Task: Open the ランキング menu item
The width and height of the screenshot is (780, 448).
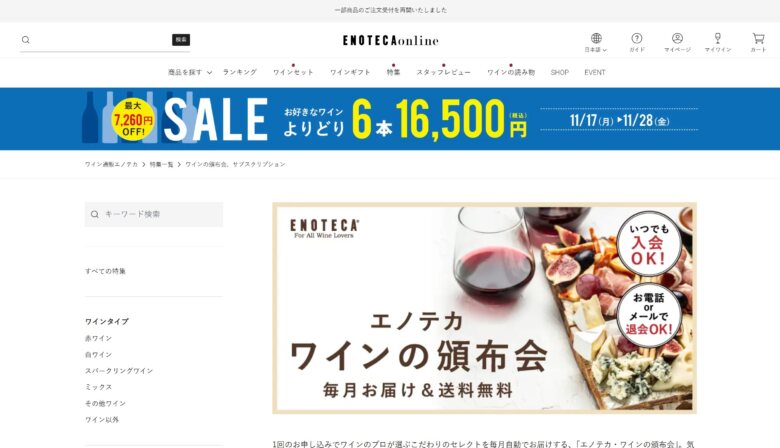Action: click(240, 72)
